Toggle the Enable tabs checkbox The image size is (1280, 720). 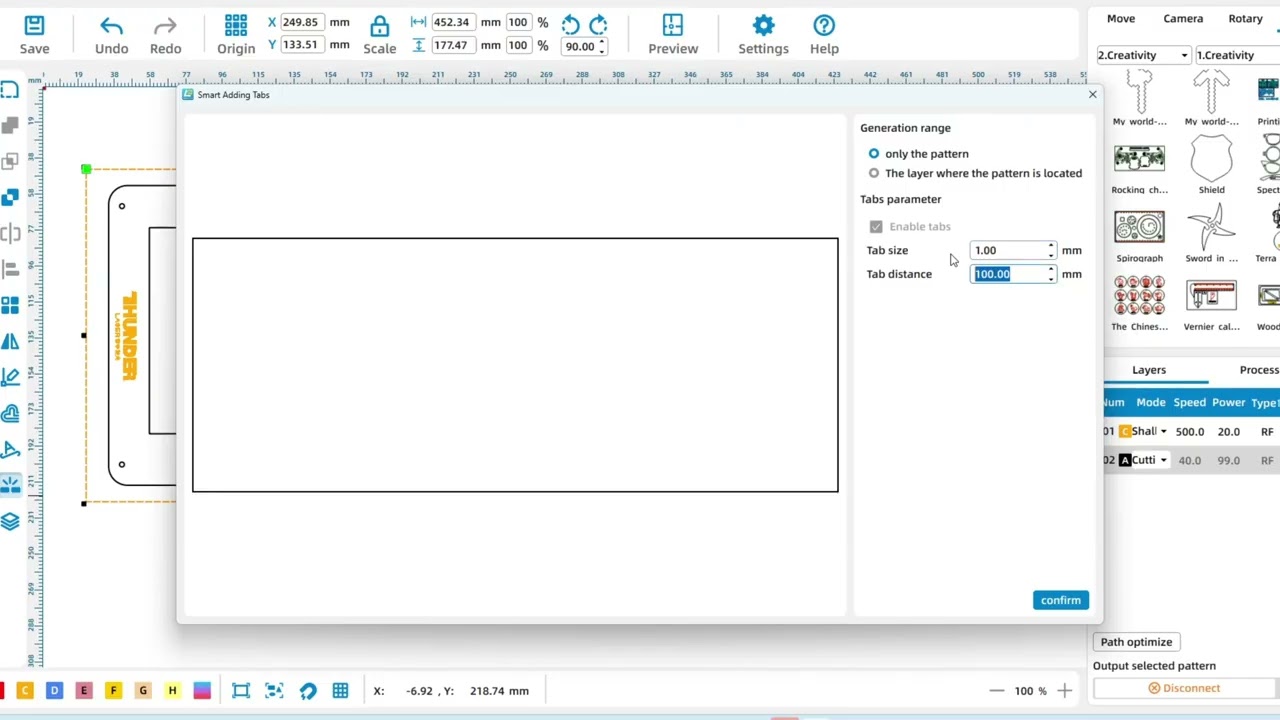tap(876, 227)
